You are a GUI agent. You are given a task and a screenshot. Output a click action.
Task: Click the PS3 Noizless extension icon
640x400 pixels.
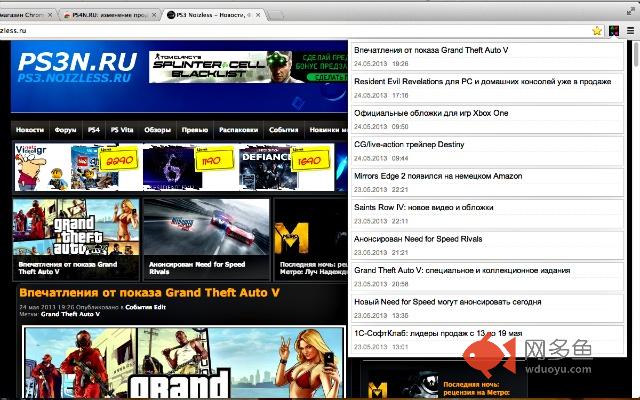(613, 31)
